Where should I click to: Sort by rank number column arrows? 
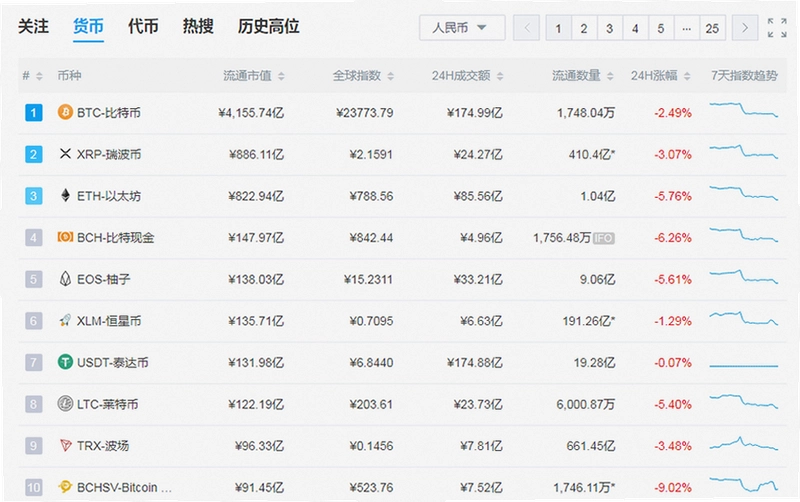point(39,76)
